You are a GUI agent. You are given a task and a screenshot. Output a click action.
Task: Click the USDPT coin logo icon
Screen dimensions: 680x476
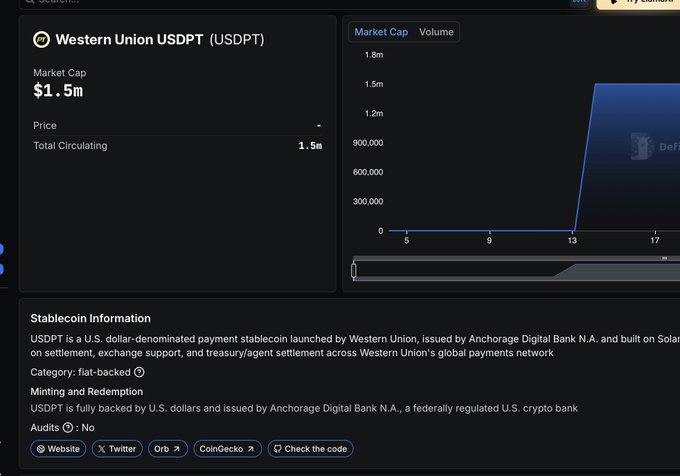[42, 39]
